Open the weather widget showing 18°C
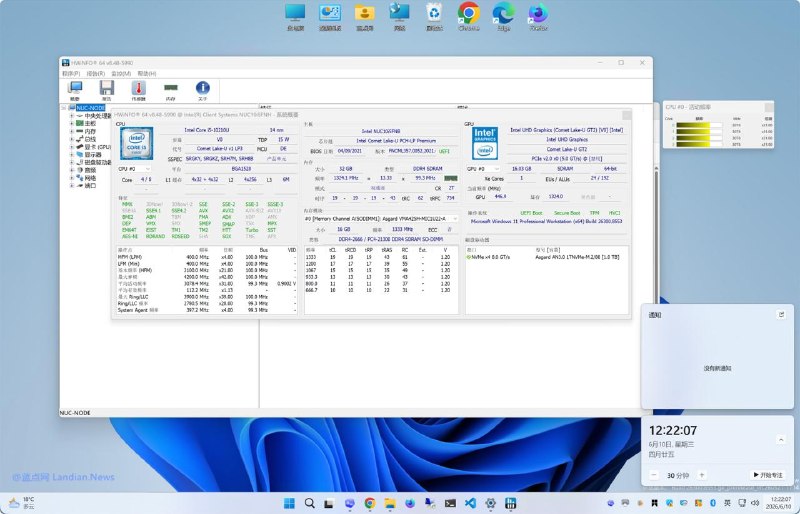The height and width of the screenshot is (514, 800). (x=21, y=503)
